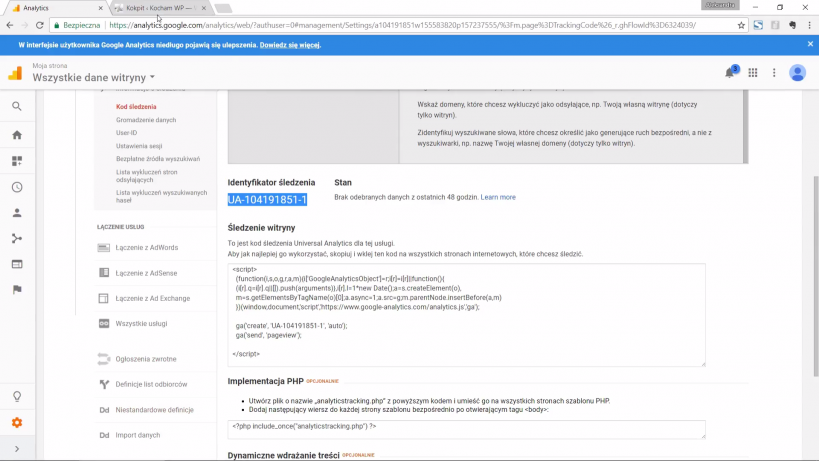Click the AdWords linking icon

coord(103,247)
